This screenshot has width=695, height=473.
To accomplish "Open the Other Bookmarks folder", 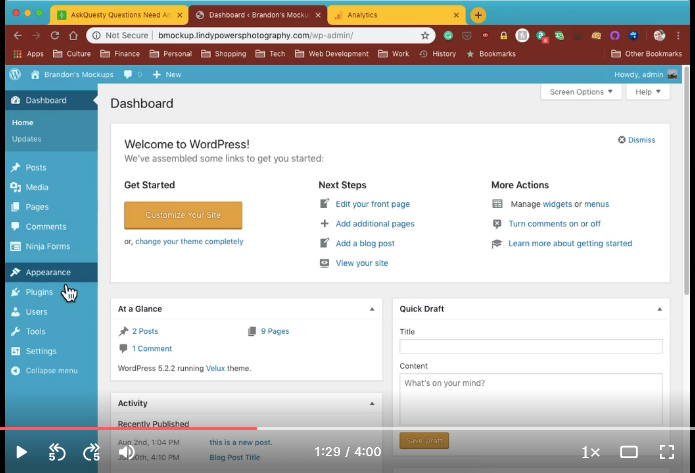I will tap(646, 54).
